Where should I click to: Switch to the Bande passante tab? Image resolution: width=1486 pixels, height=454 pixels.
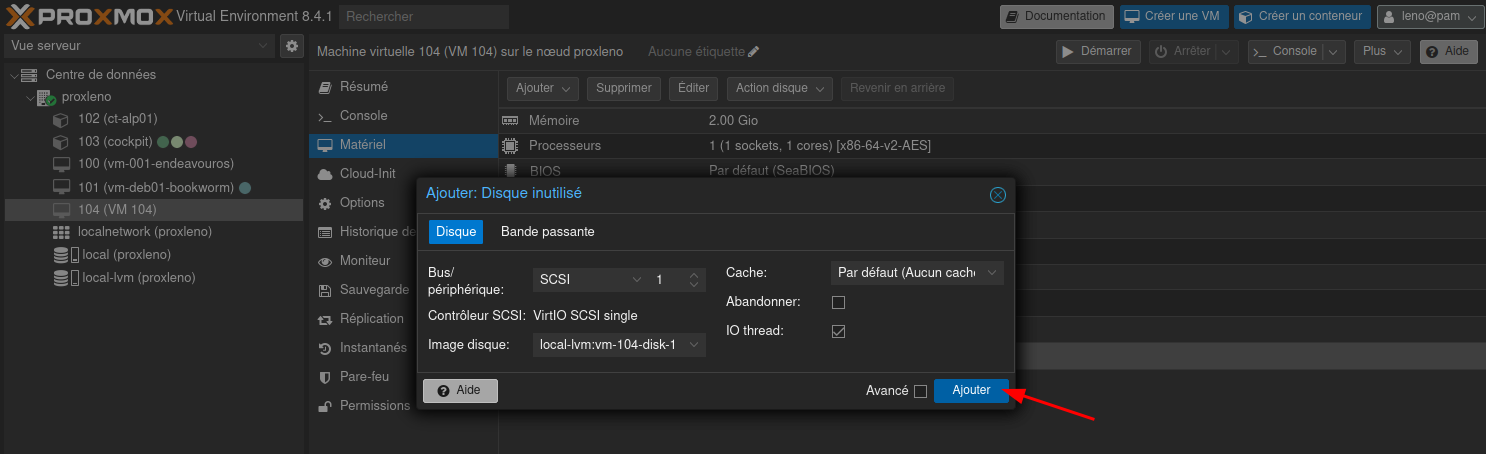point(547,232)
